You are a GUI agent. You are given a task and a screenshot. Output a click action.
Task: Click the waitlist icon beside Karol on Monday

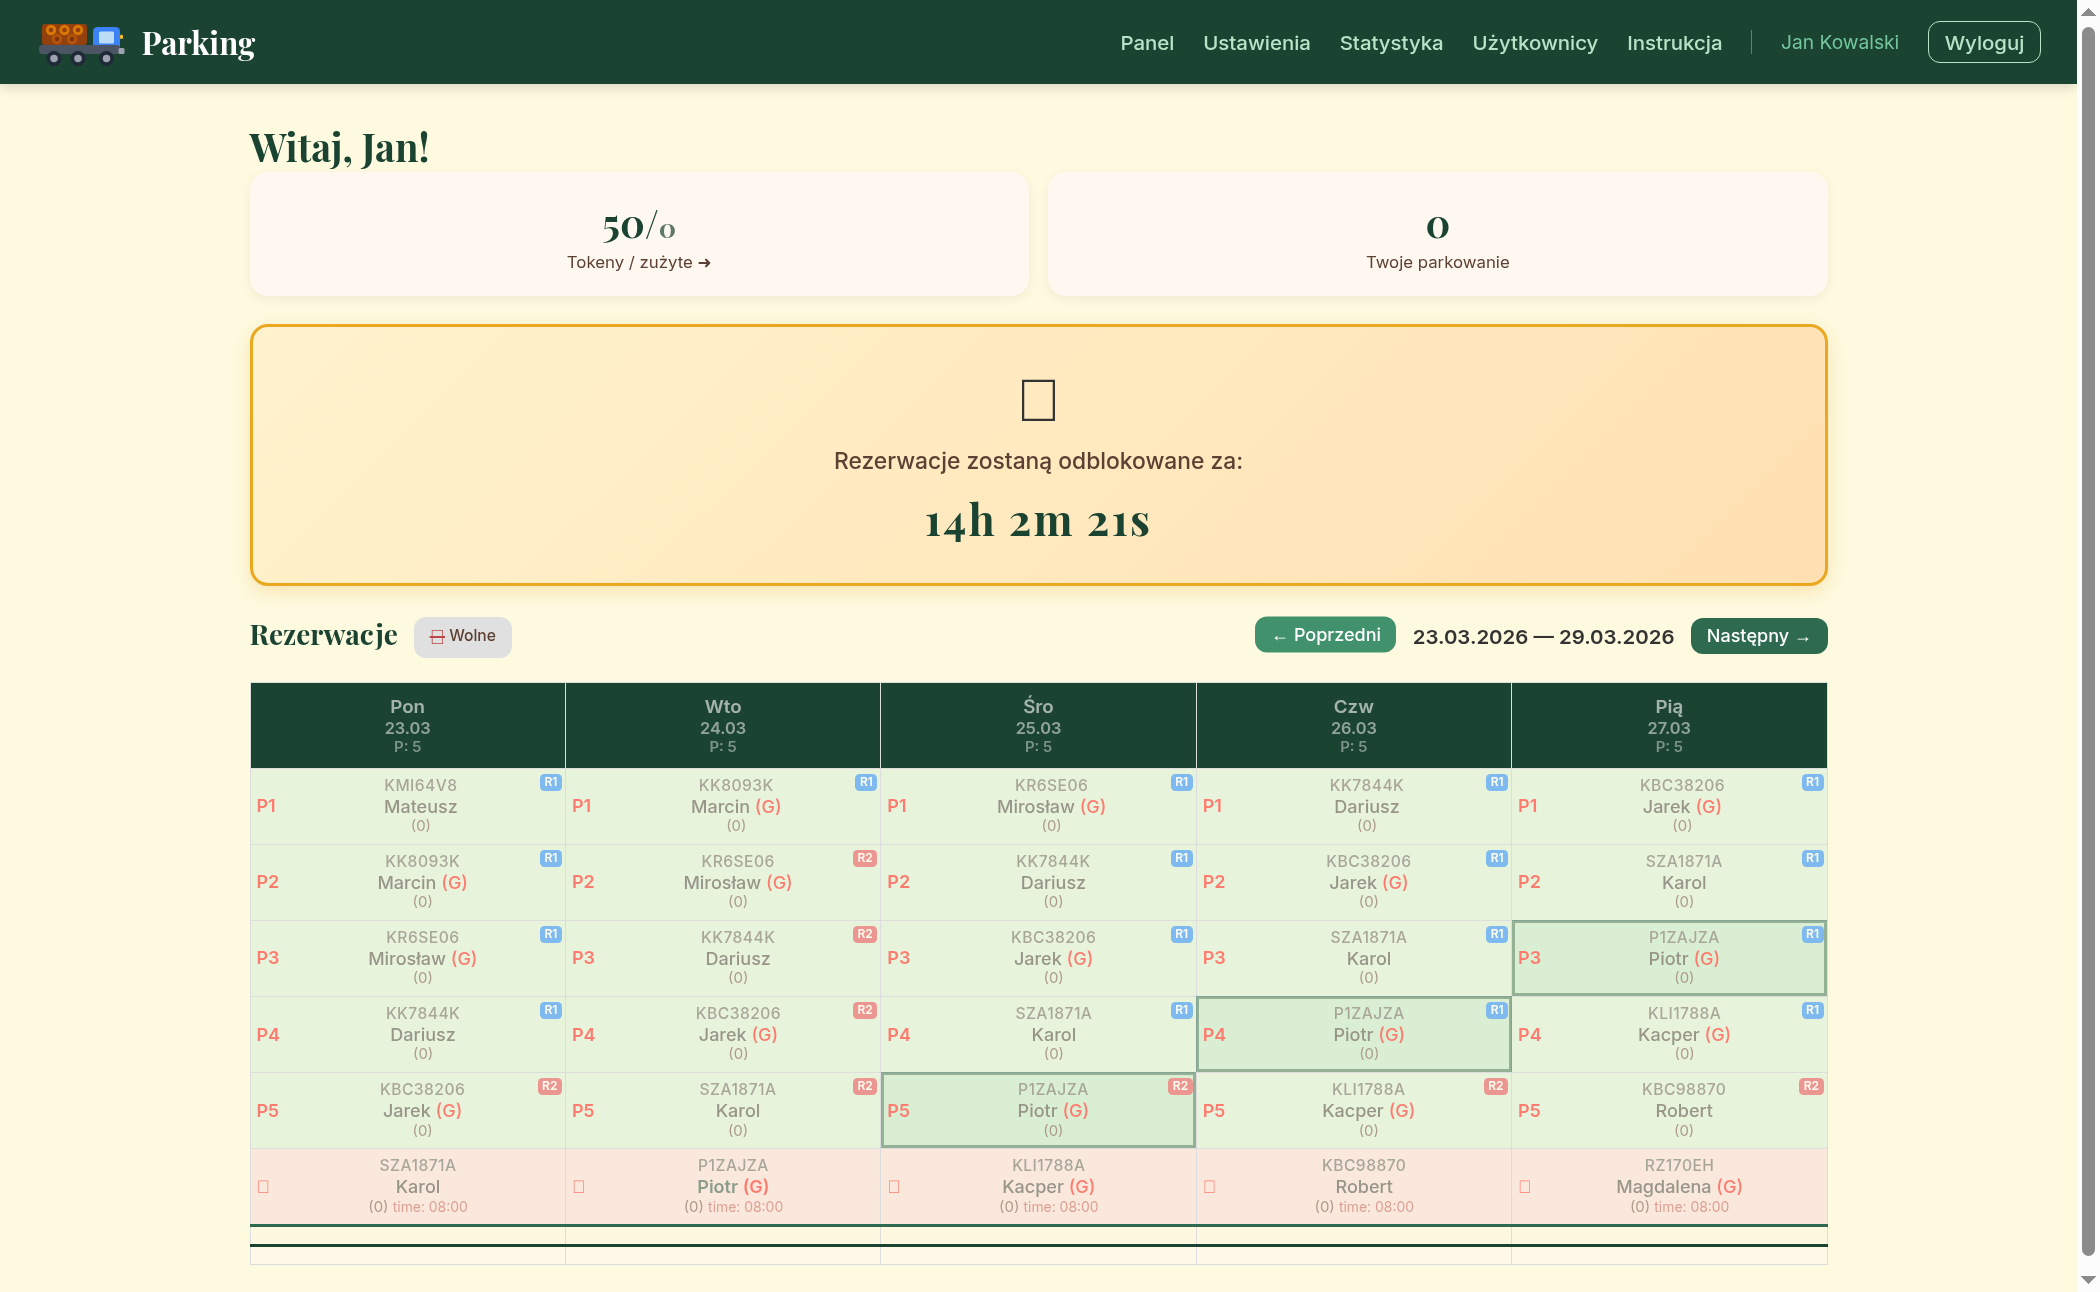264,1187
